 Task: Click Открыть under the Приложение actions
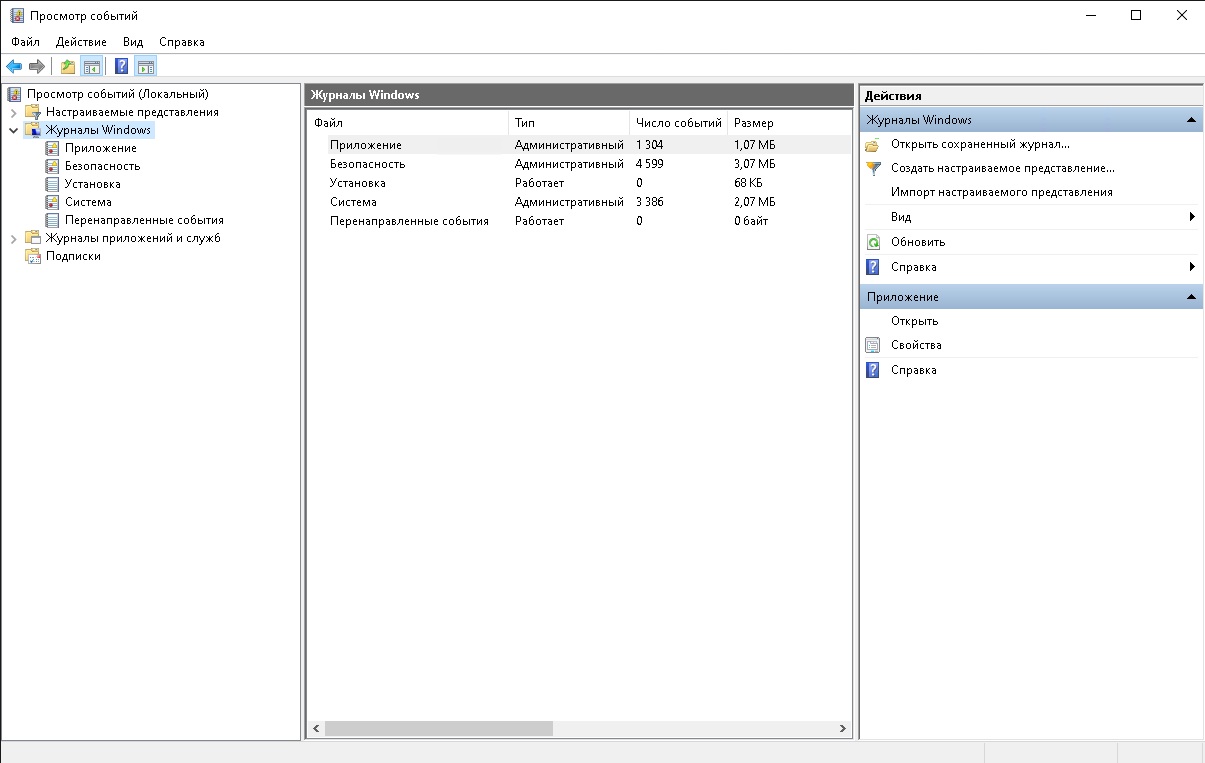914,321
